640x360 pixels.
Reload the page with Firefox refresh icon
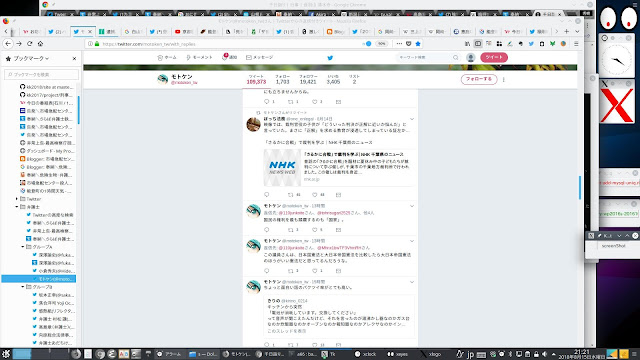click(x=29, y=44)
